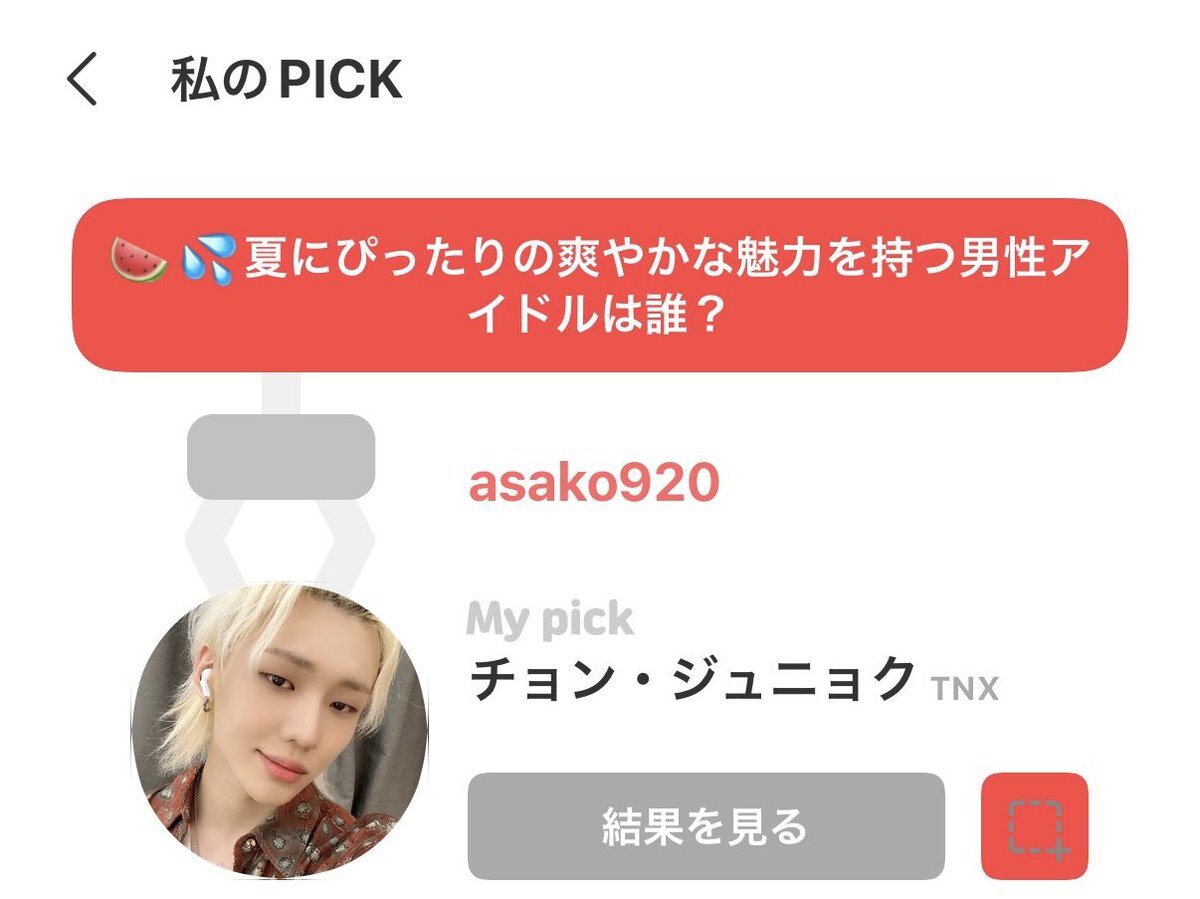Screen dimensions: 1200x899
Task: Click the sweat droplets emoji in the banner
Action: 208,259
